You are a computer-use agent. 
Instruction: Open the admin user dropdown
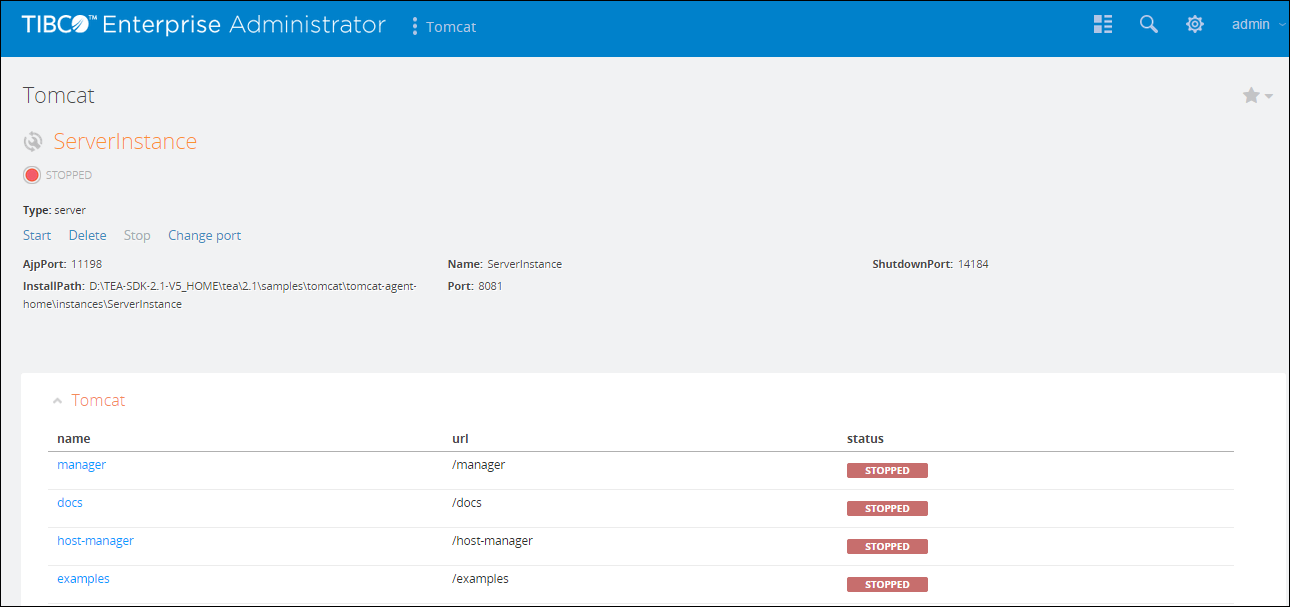click(x=1257, y=25)
